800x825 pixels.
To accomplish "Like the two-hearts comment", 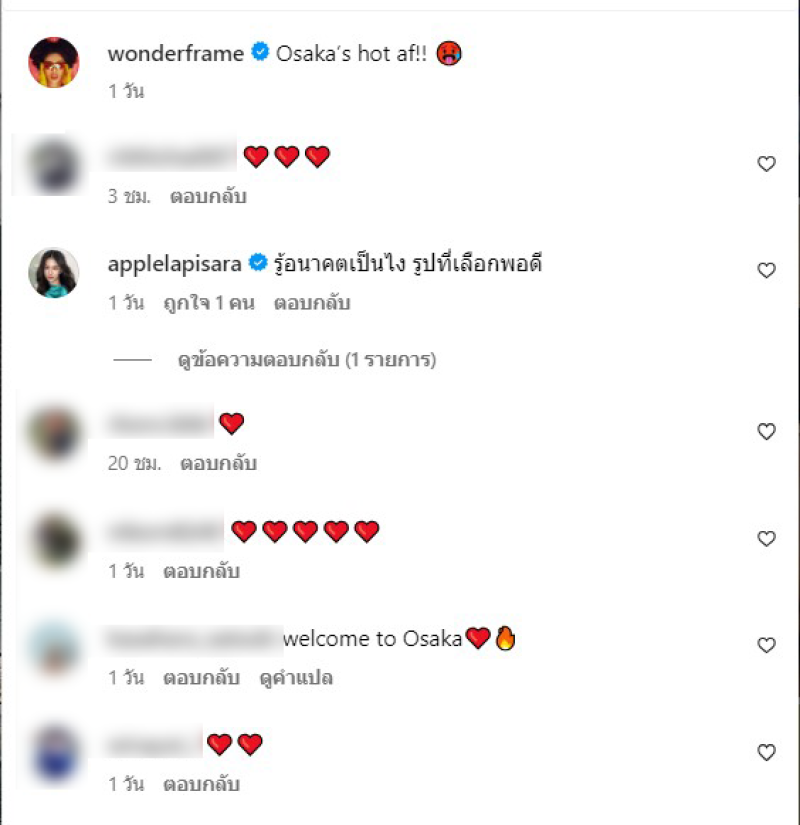I will pyautogui.click(x=766, y=752).
